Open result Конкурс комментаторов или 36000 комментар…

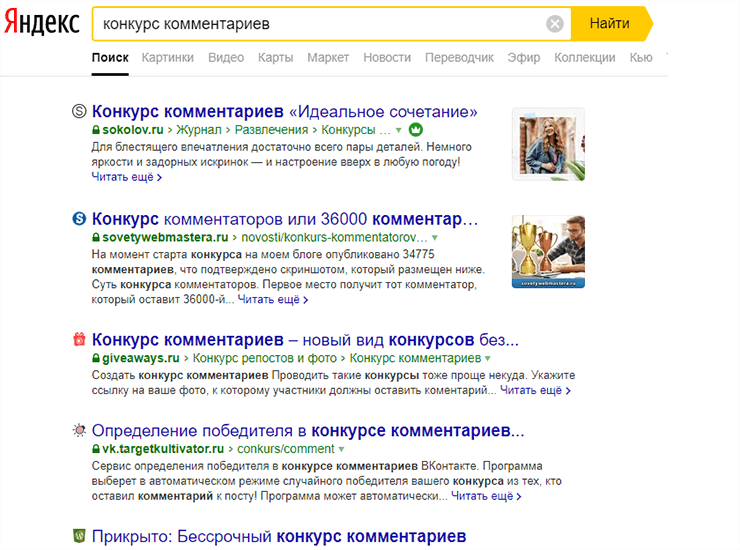click(x=285, y=219)
